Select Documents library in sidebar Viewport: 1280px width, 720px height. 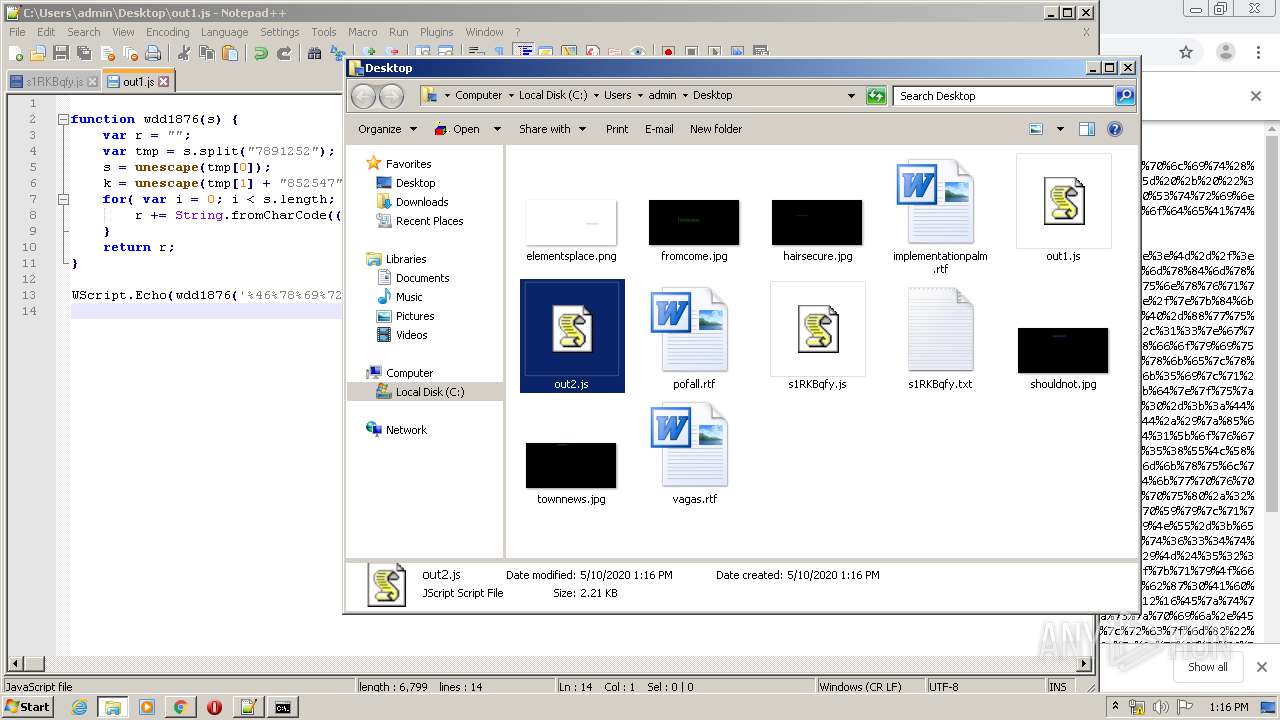click(x=422, y=278)
